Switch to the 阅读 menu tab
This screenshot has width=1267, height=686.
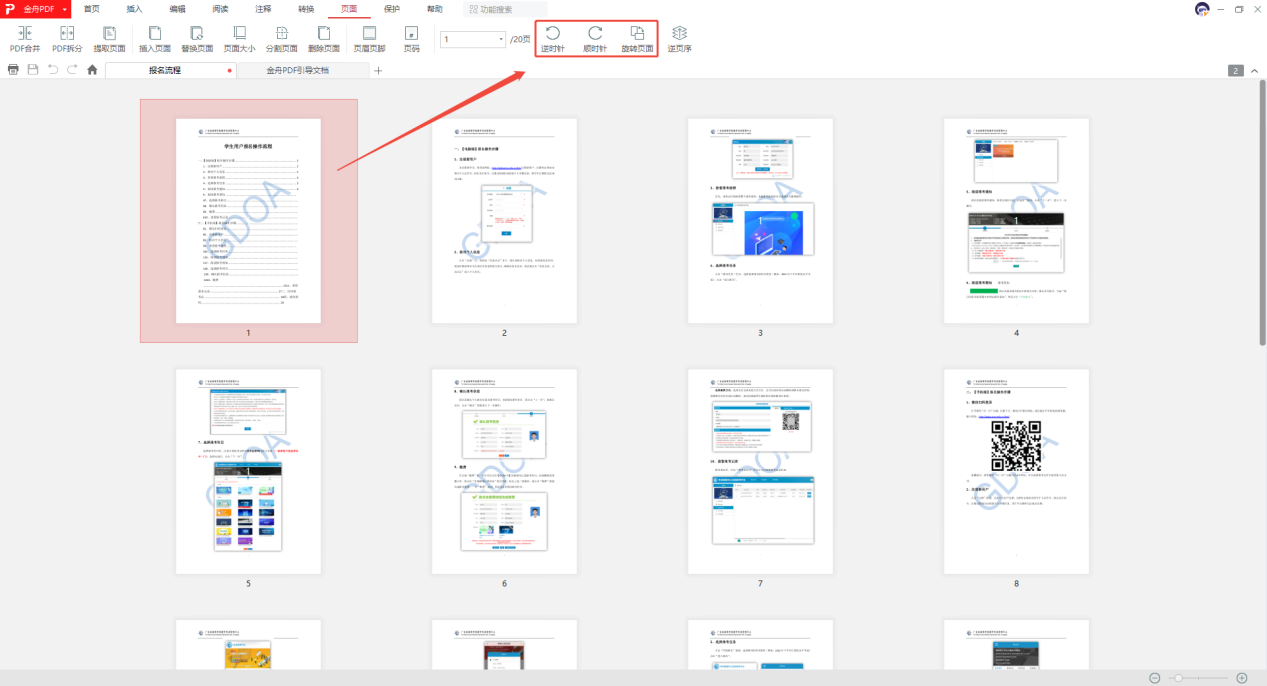click(220, 8)
